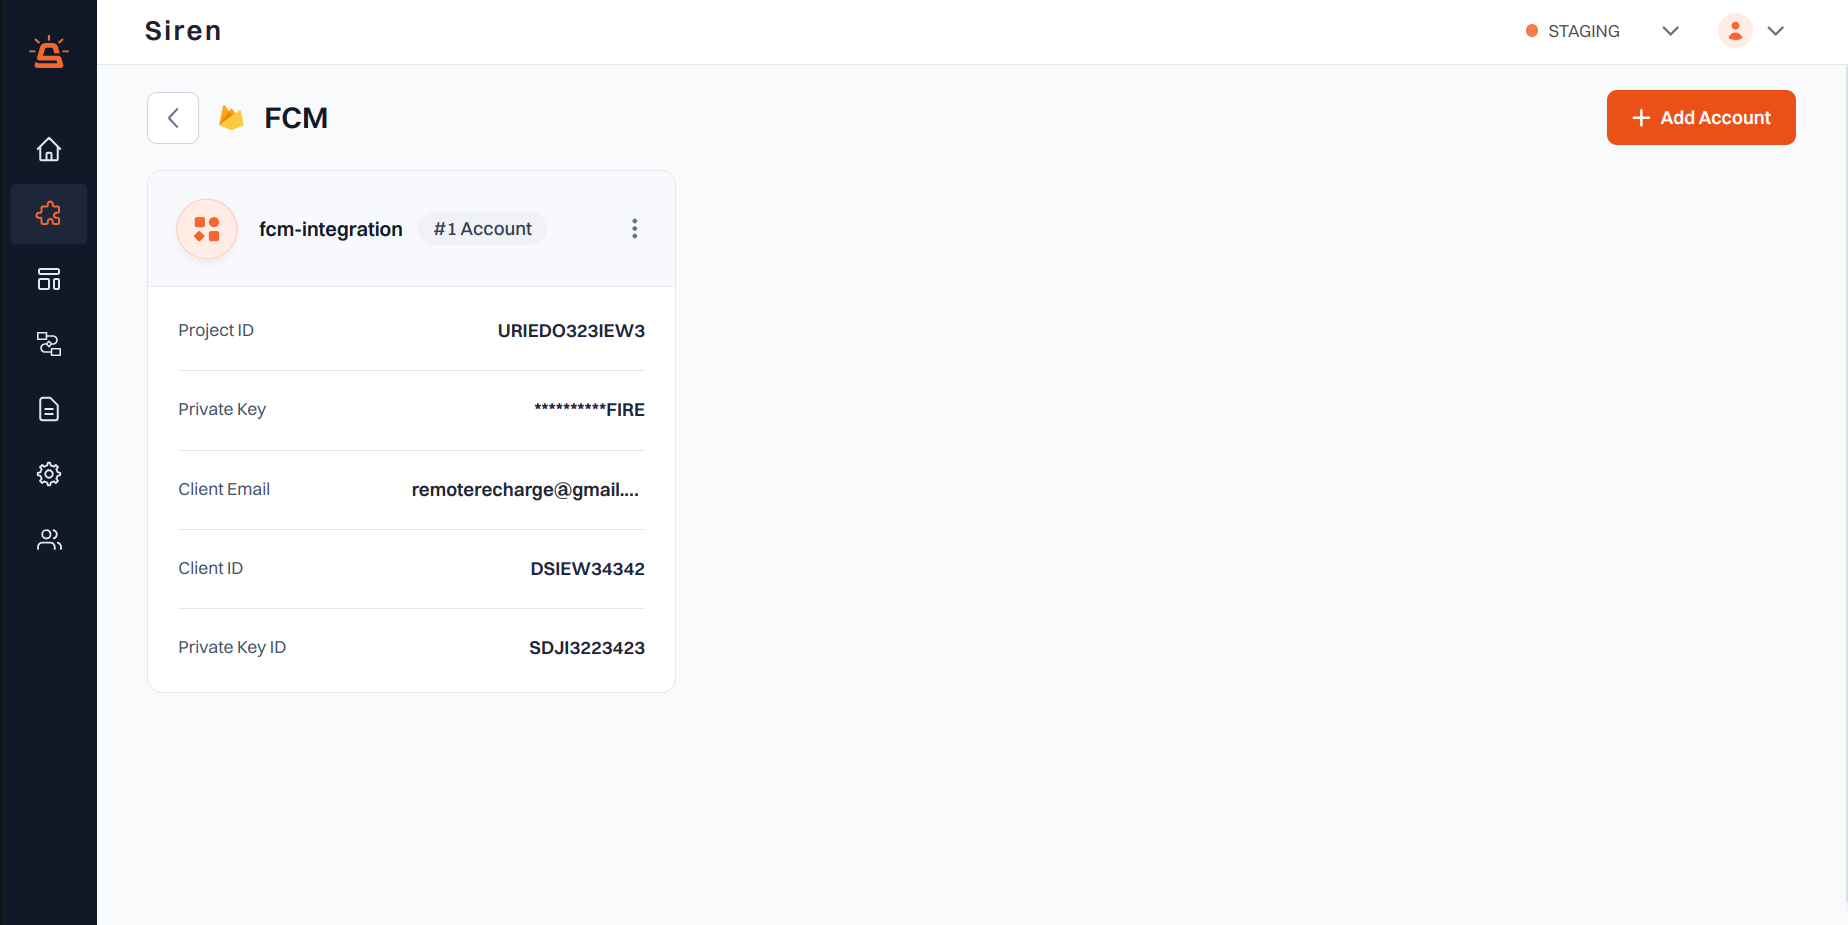Click the user avatar icon
Screen dimensions: 1848x925
[1735, 31]
